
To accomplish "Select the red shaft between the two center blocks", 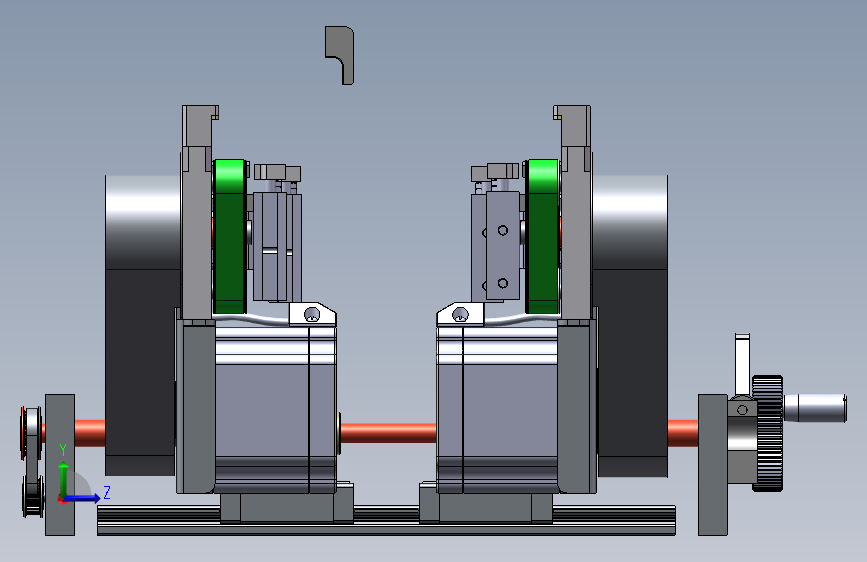I will tap(388, 433).
